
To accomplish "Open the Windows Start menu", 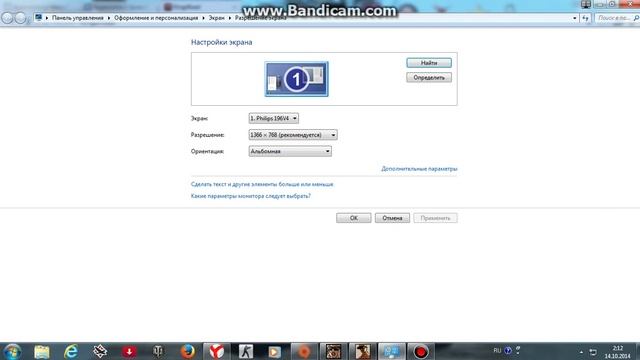I will pyautogui.click(x=12, y=351).
